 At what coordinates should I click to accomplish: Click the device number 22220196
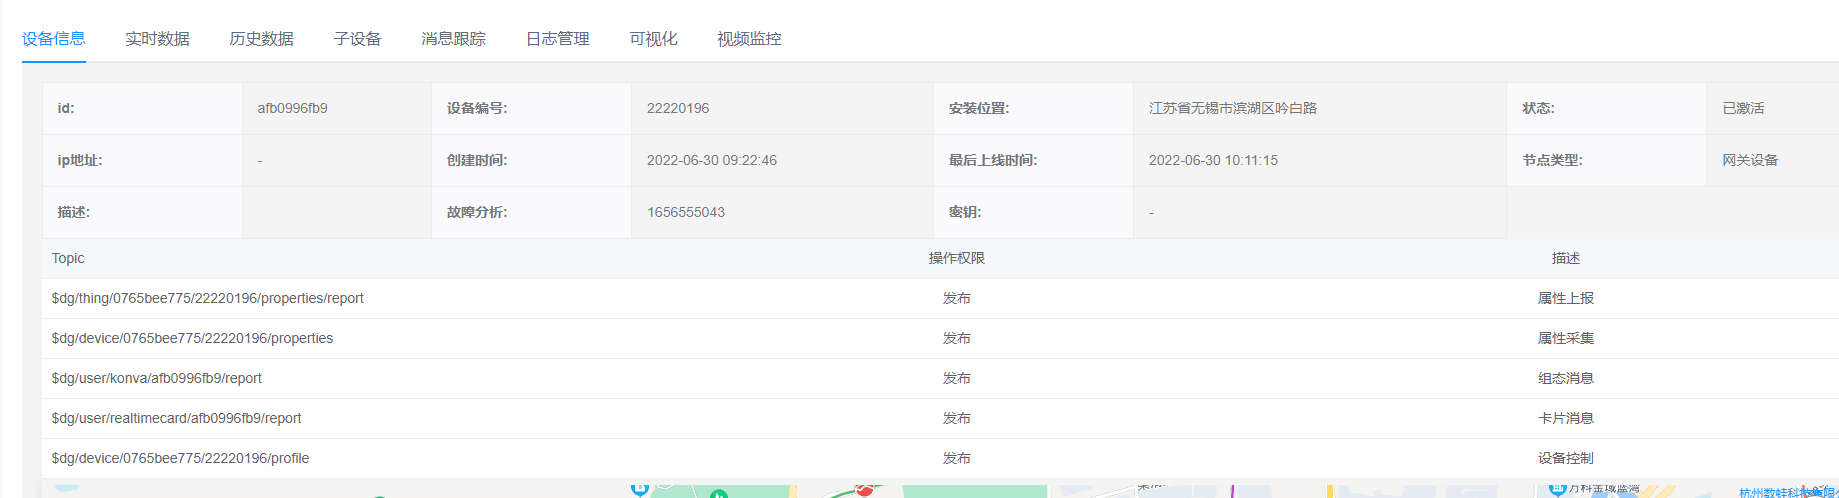coord(678,108)
